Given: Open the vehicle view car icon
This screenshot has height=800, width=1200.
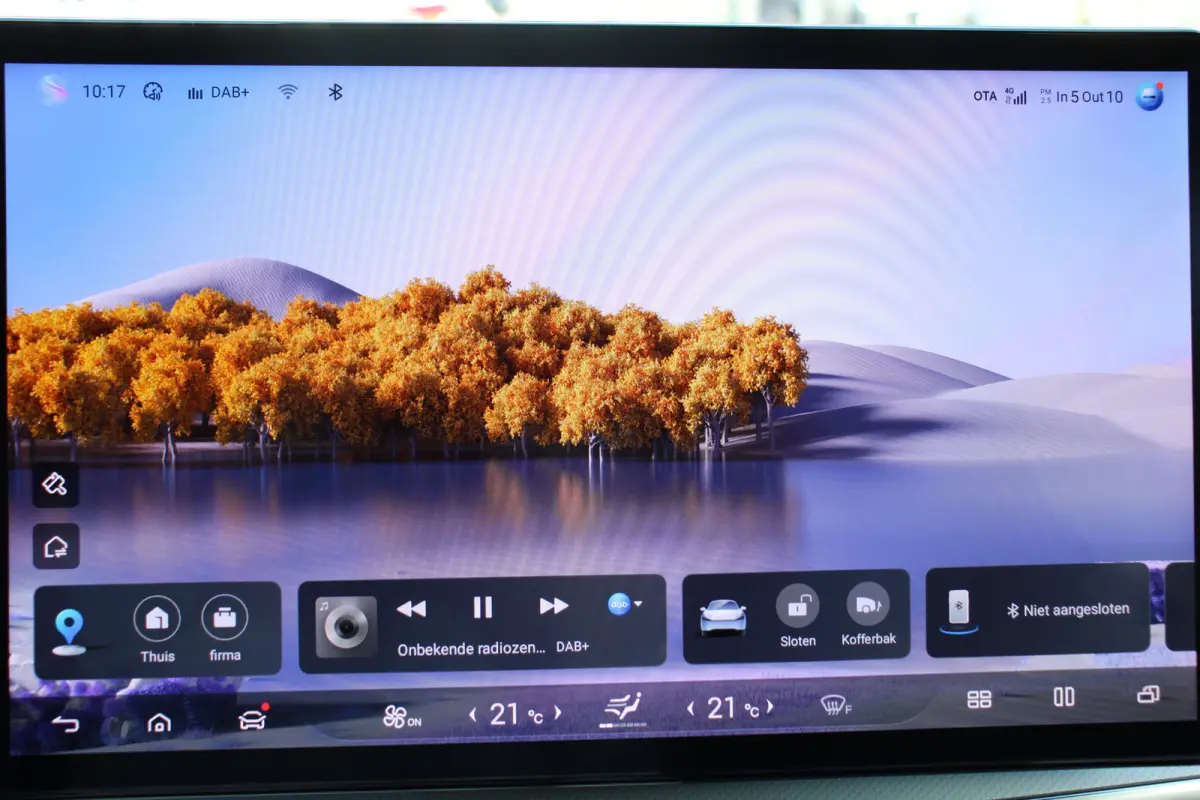Looking at the screenshot, I should click(x=723, y=616).
